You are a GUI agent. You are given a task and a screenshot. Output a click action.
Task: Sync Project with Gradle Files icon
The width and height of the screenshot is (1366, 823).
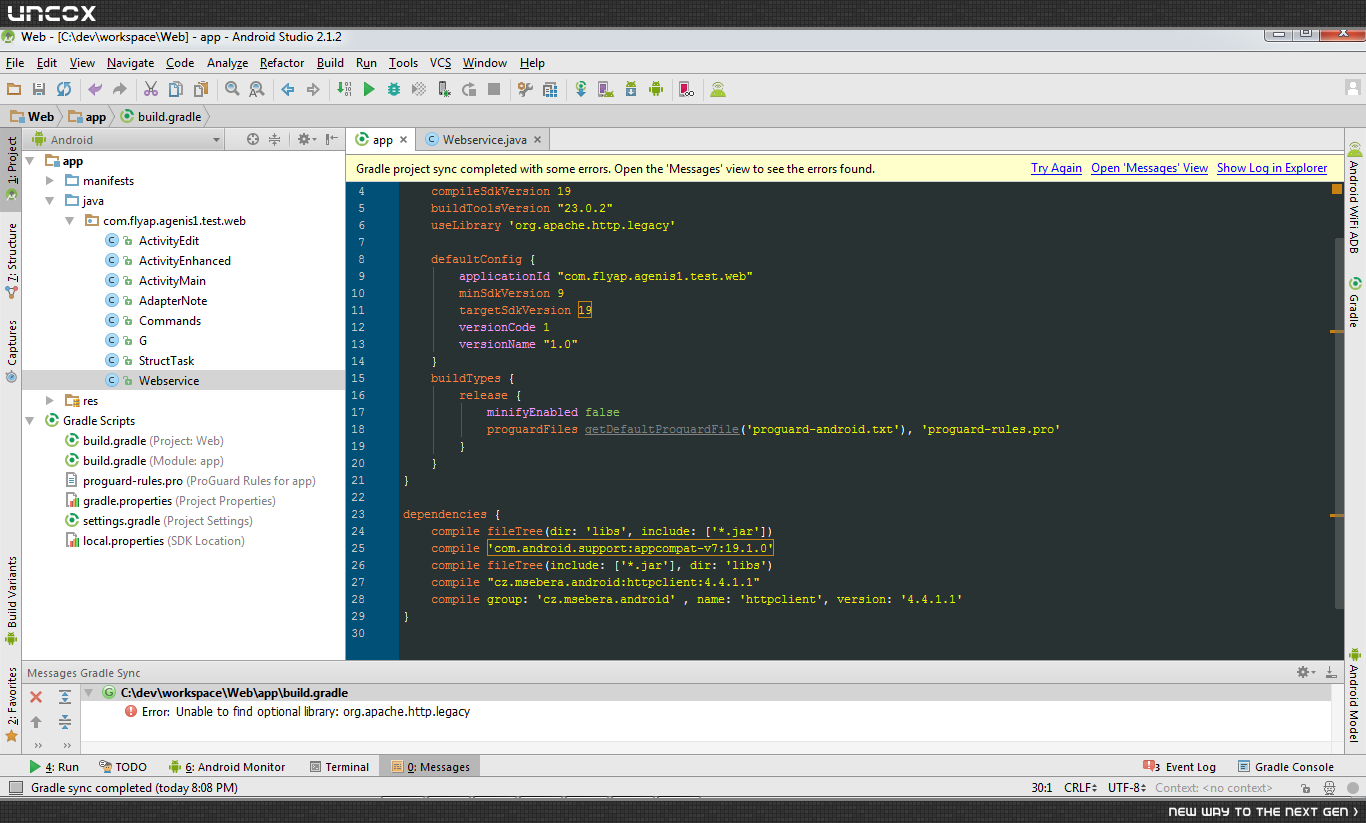(581, 89)
